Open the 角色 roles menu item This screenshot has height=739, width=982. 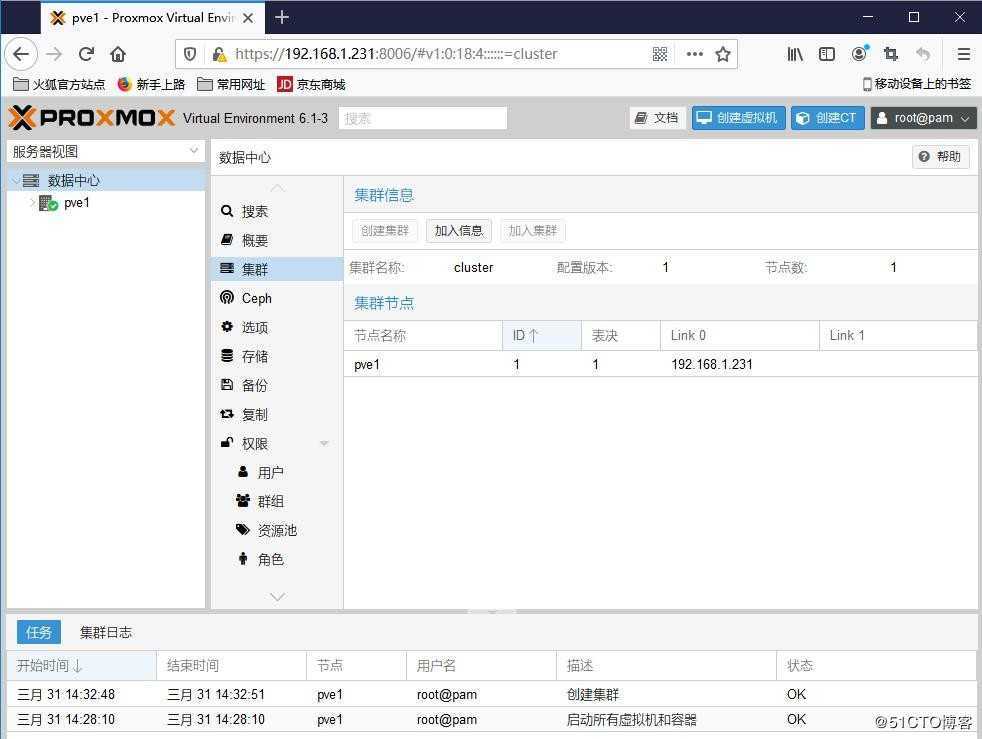[x=277, y=559]
